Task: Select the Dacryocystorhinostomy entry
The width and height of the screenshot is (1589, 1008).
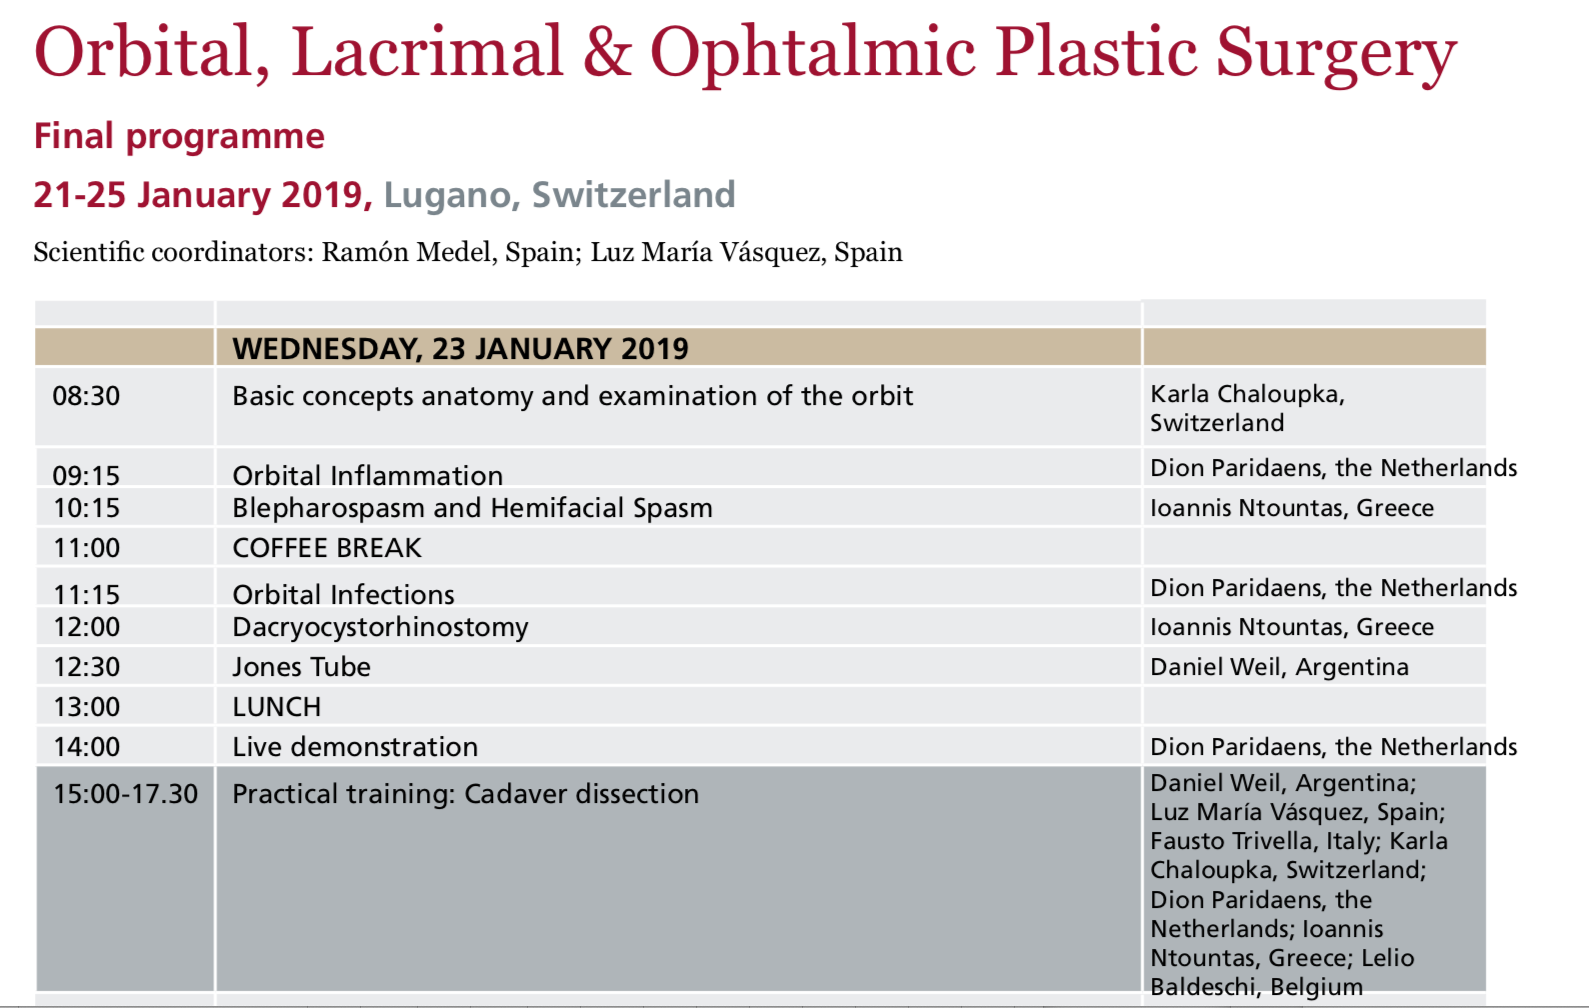Action: [380, 628]
